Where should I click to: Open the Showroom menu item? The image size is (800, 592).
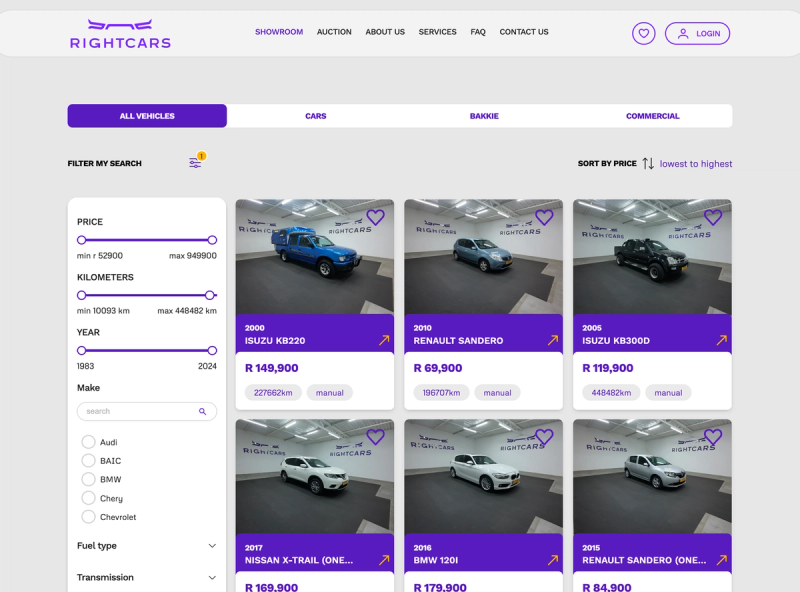pos(279,32)
